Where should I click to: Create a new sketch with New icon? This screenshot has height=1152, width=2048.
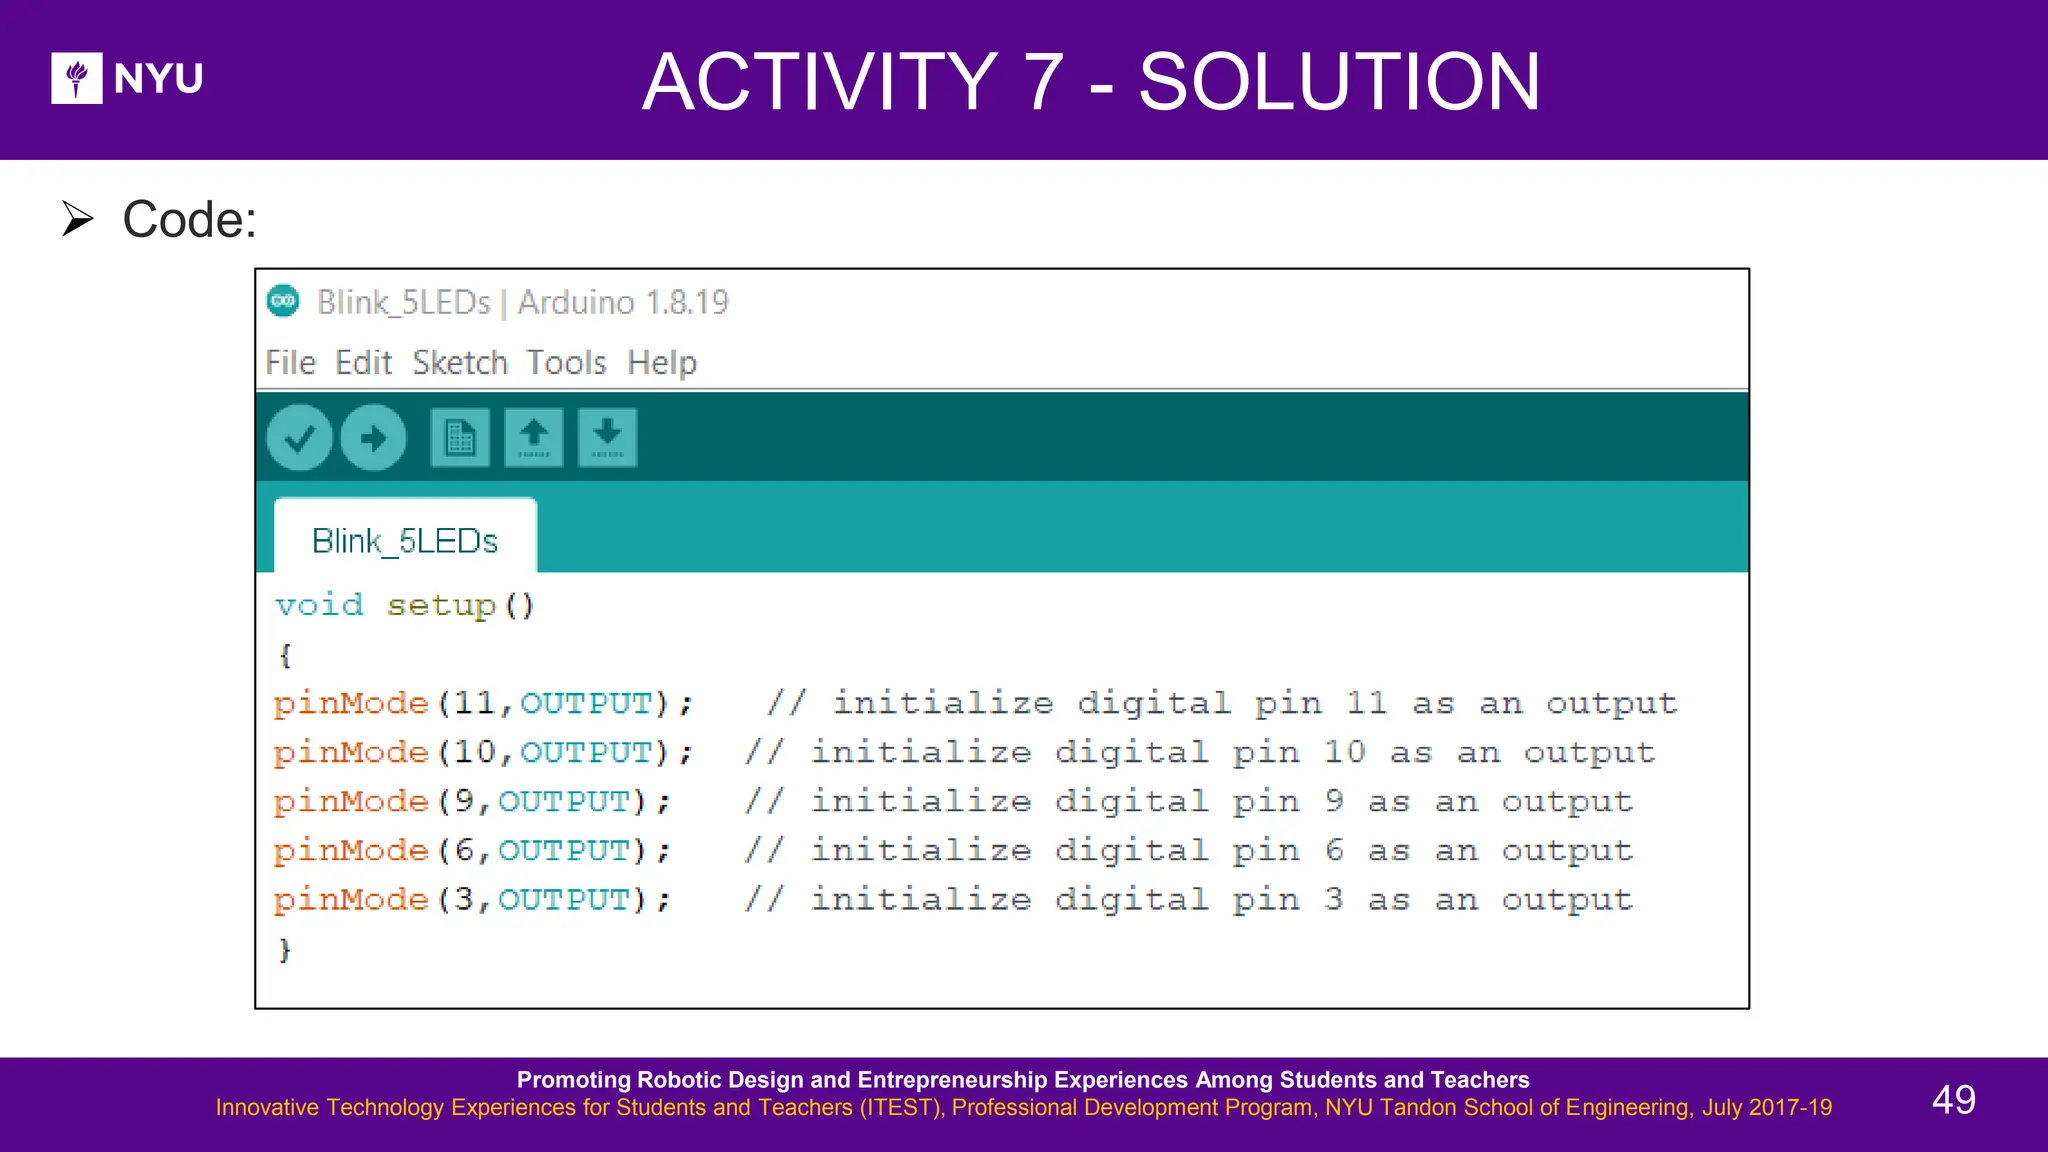(460, 438)
